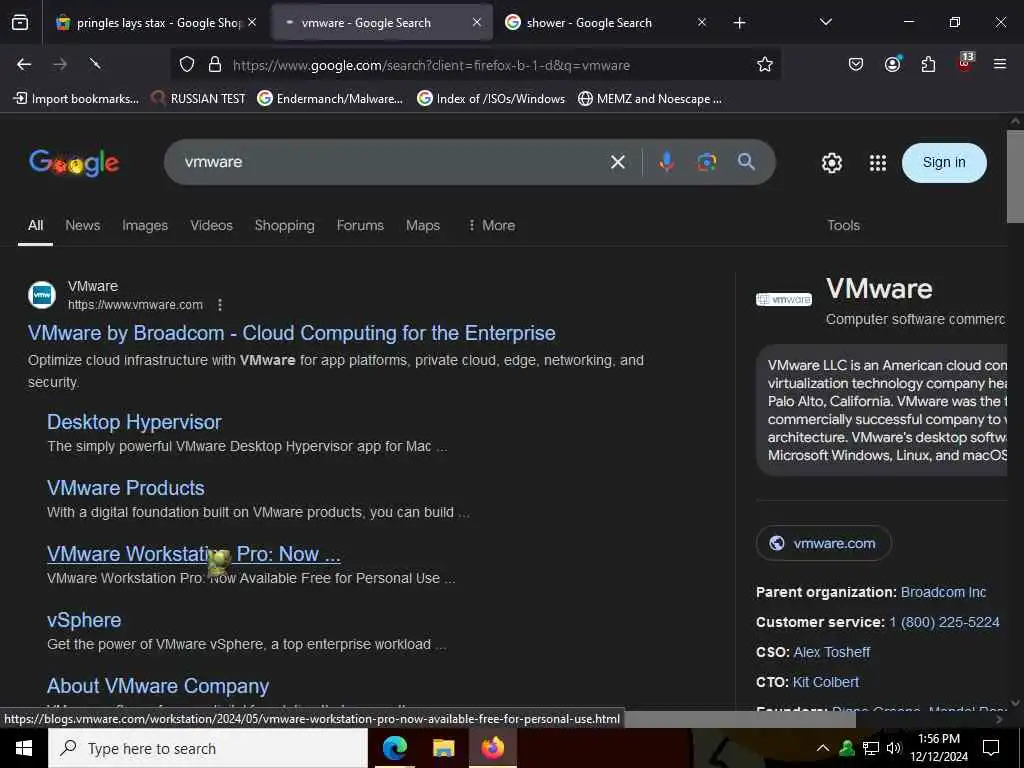Select the News results tab
This screenshot has height=768, width=1024.
coord(83,225)
